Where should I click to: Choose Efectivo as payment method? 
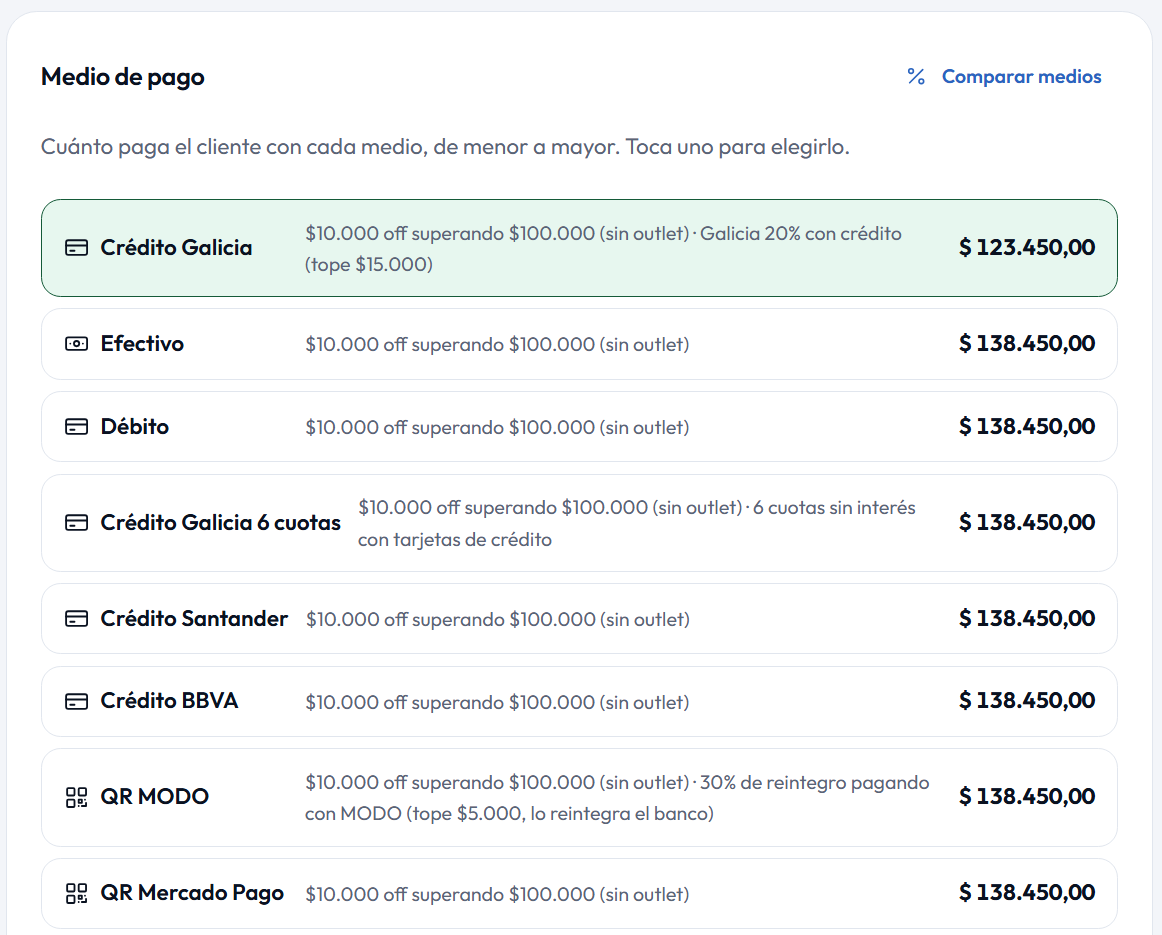tap(579, 344)
